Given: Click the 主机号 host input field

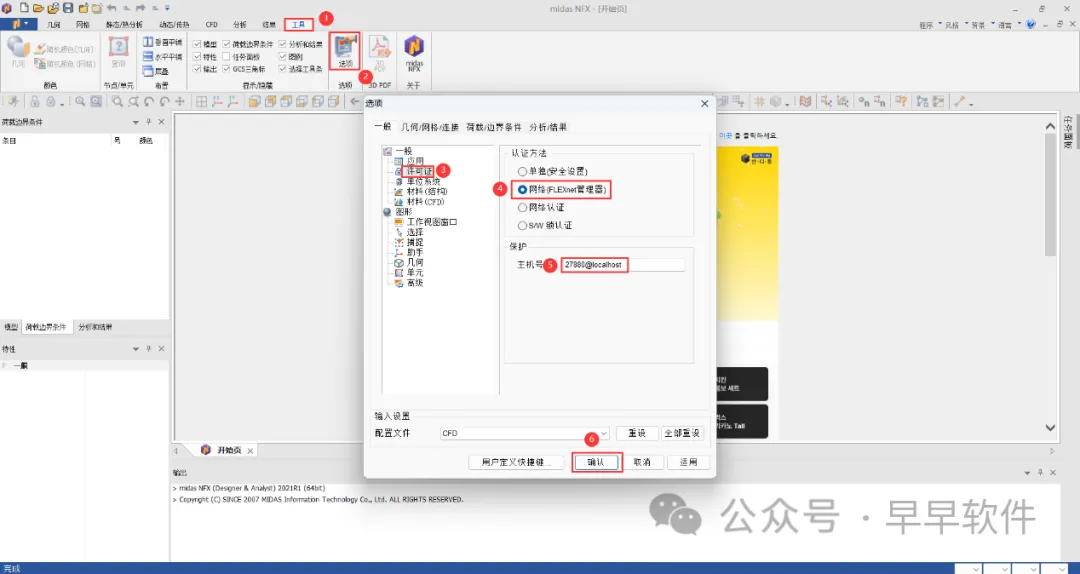Looking at the screenshot, I should [623, 265].
